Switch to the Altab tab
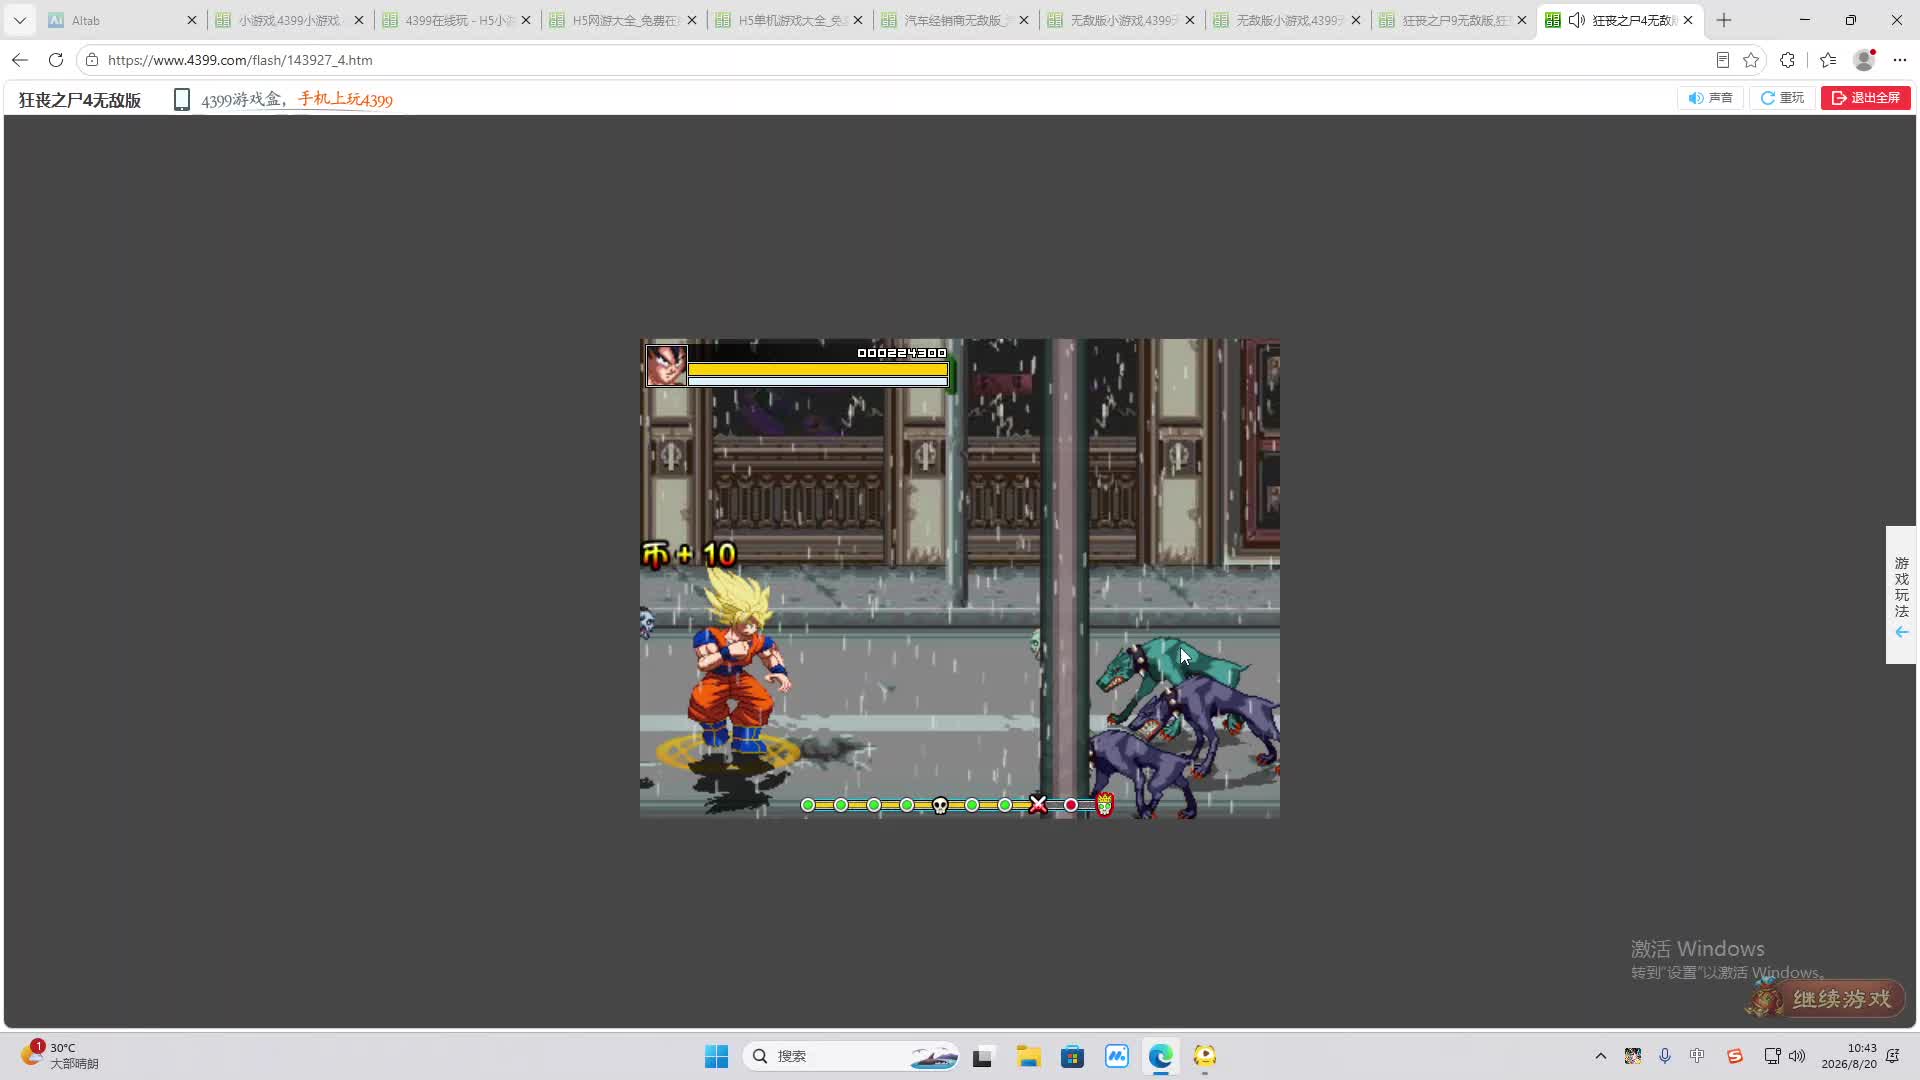 pos(122,20)
